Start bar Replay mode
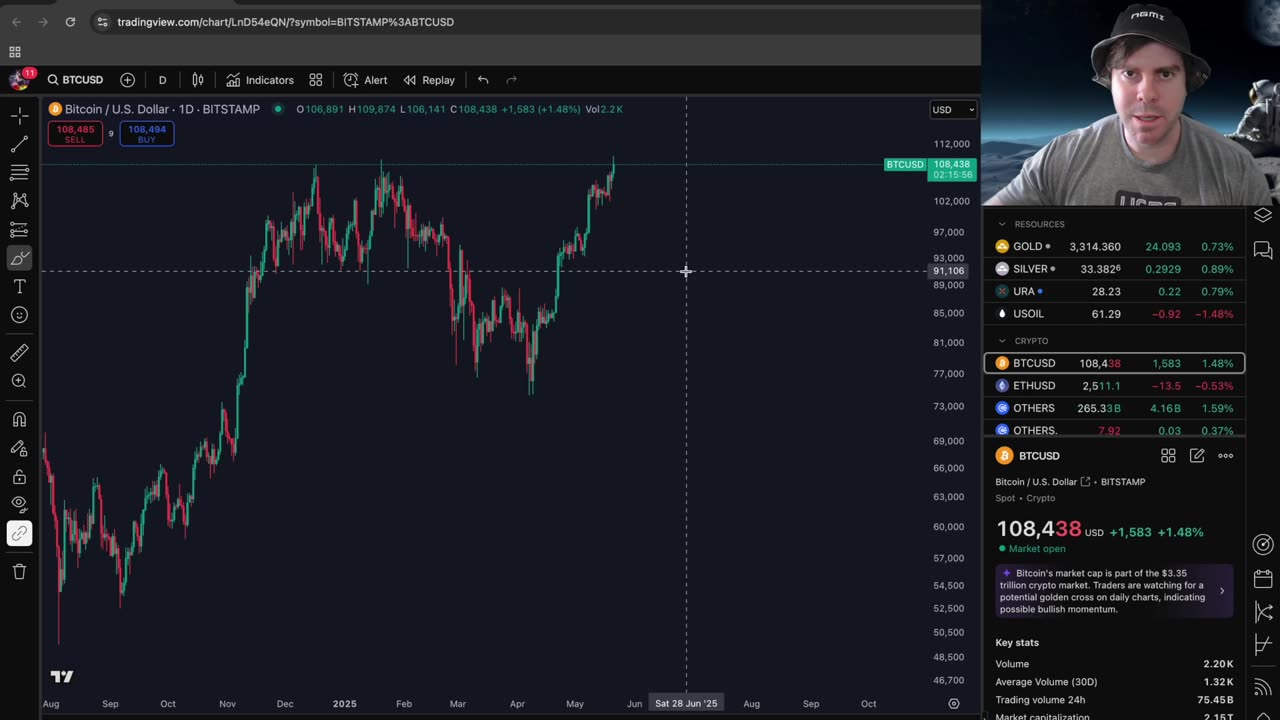 429,80
